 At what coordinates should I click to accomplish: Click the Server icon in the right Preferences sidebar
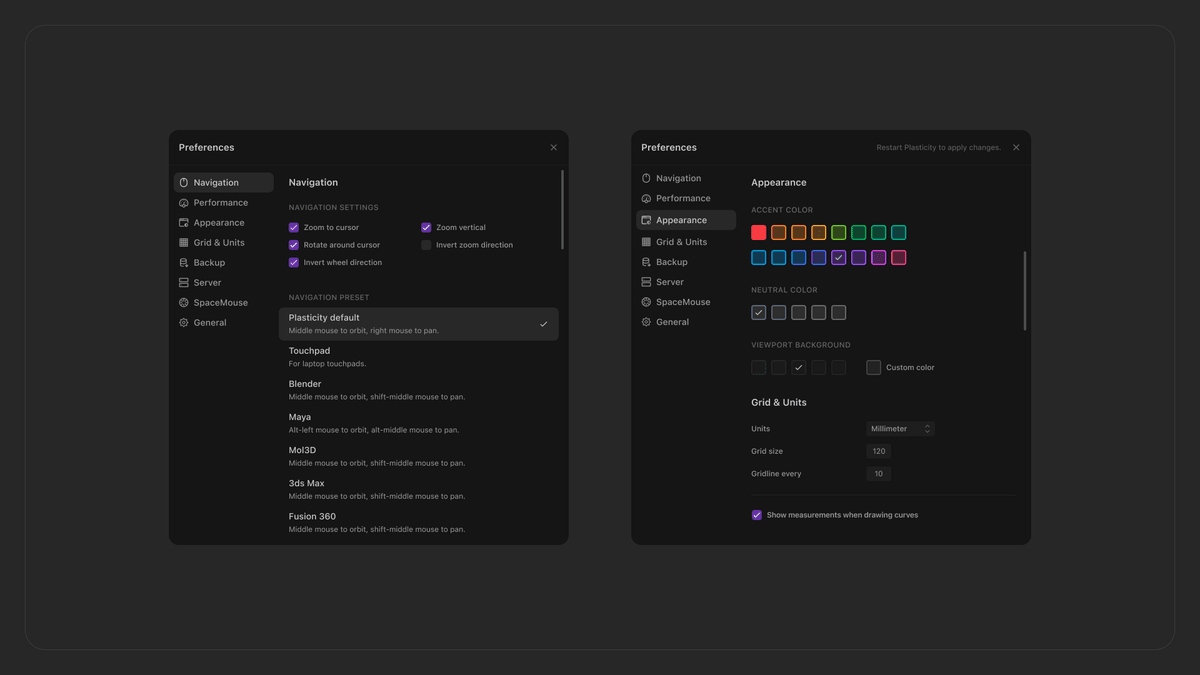pos(646,282)
